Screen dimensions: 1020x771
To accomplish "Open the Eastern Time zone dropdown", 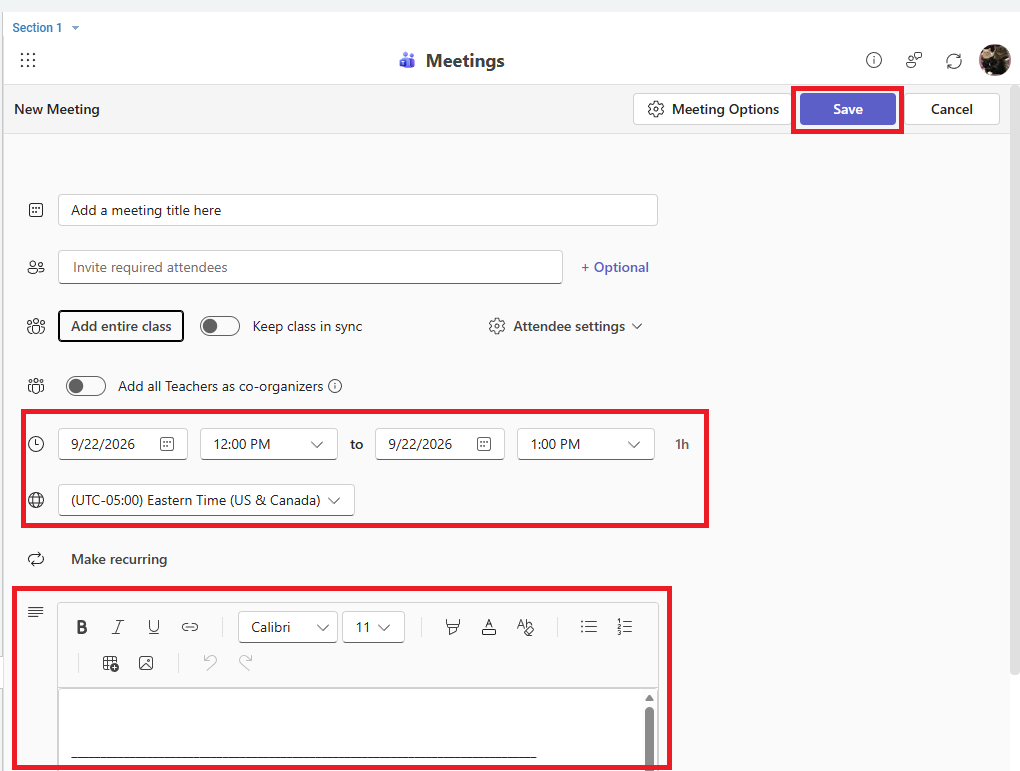I will click(x=206, y=500).
